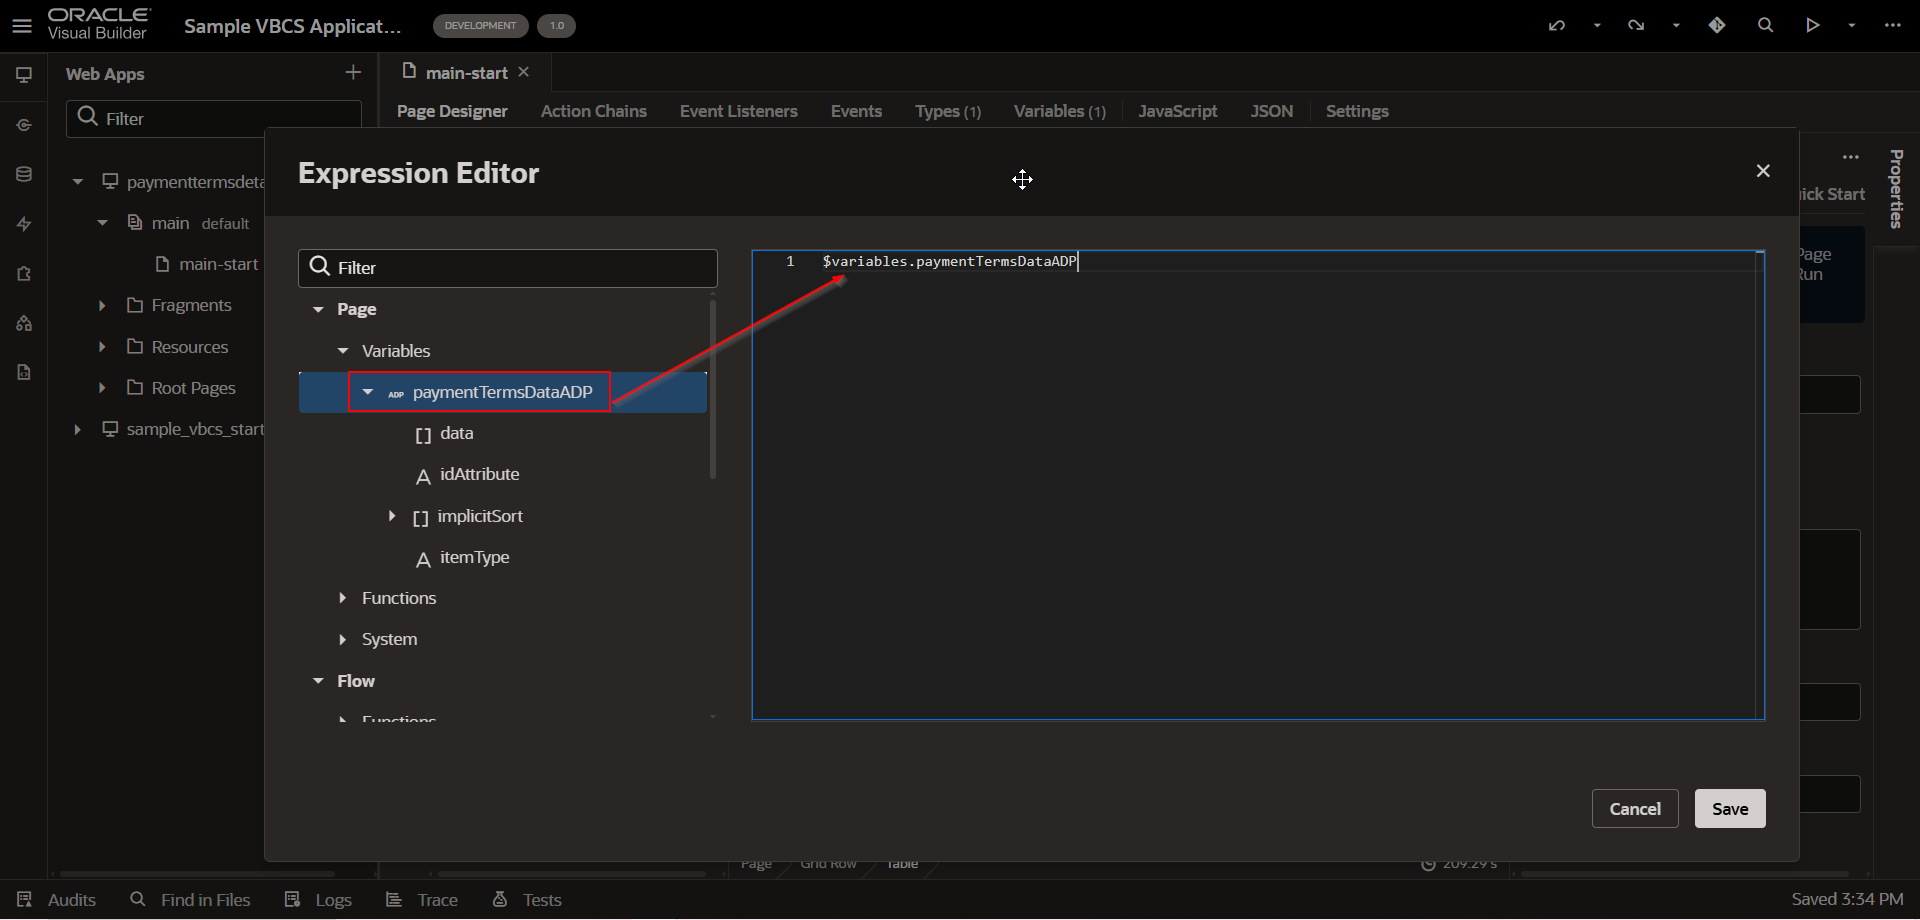Click the Expression Editor Filter field
Viewport: 1920px width, 920px height.
coord(508,268)
